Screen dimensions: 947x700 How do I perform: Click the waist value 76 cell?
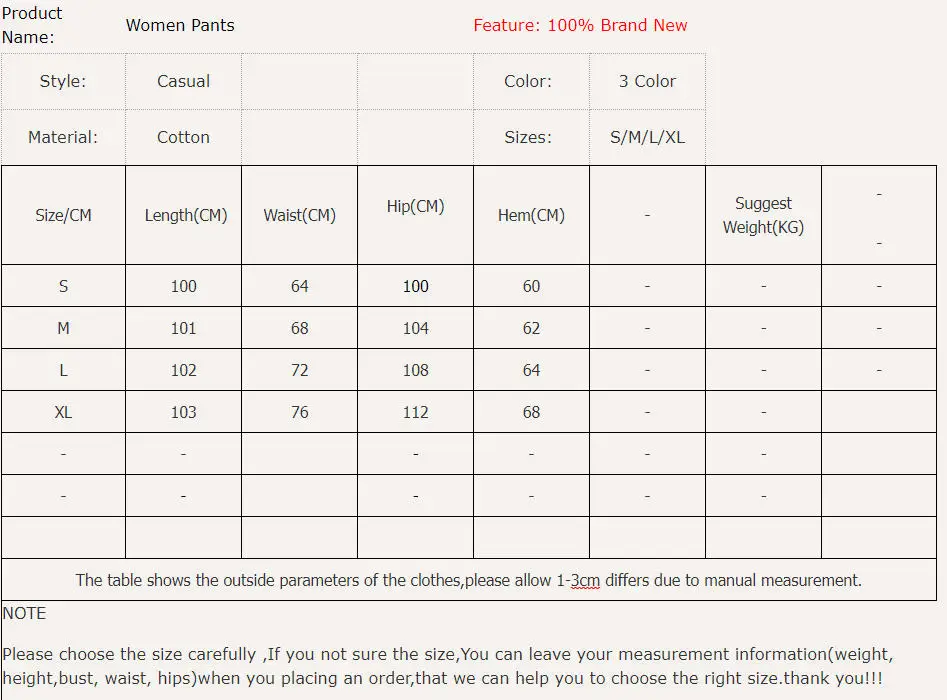[x=299, y=412]
